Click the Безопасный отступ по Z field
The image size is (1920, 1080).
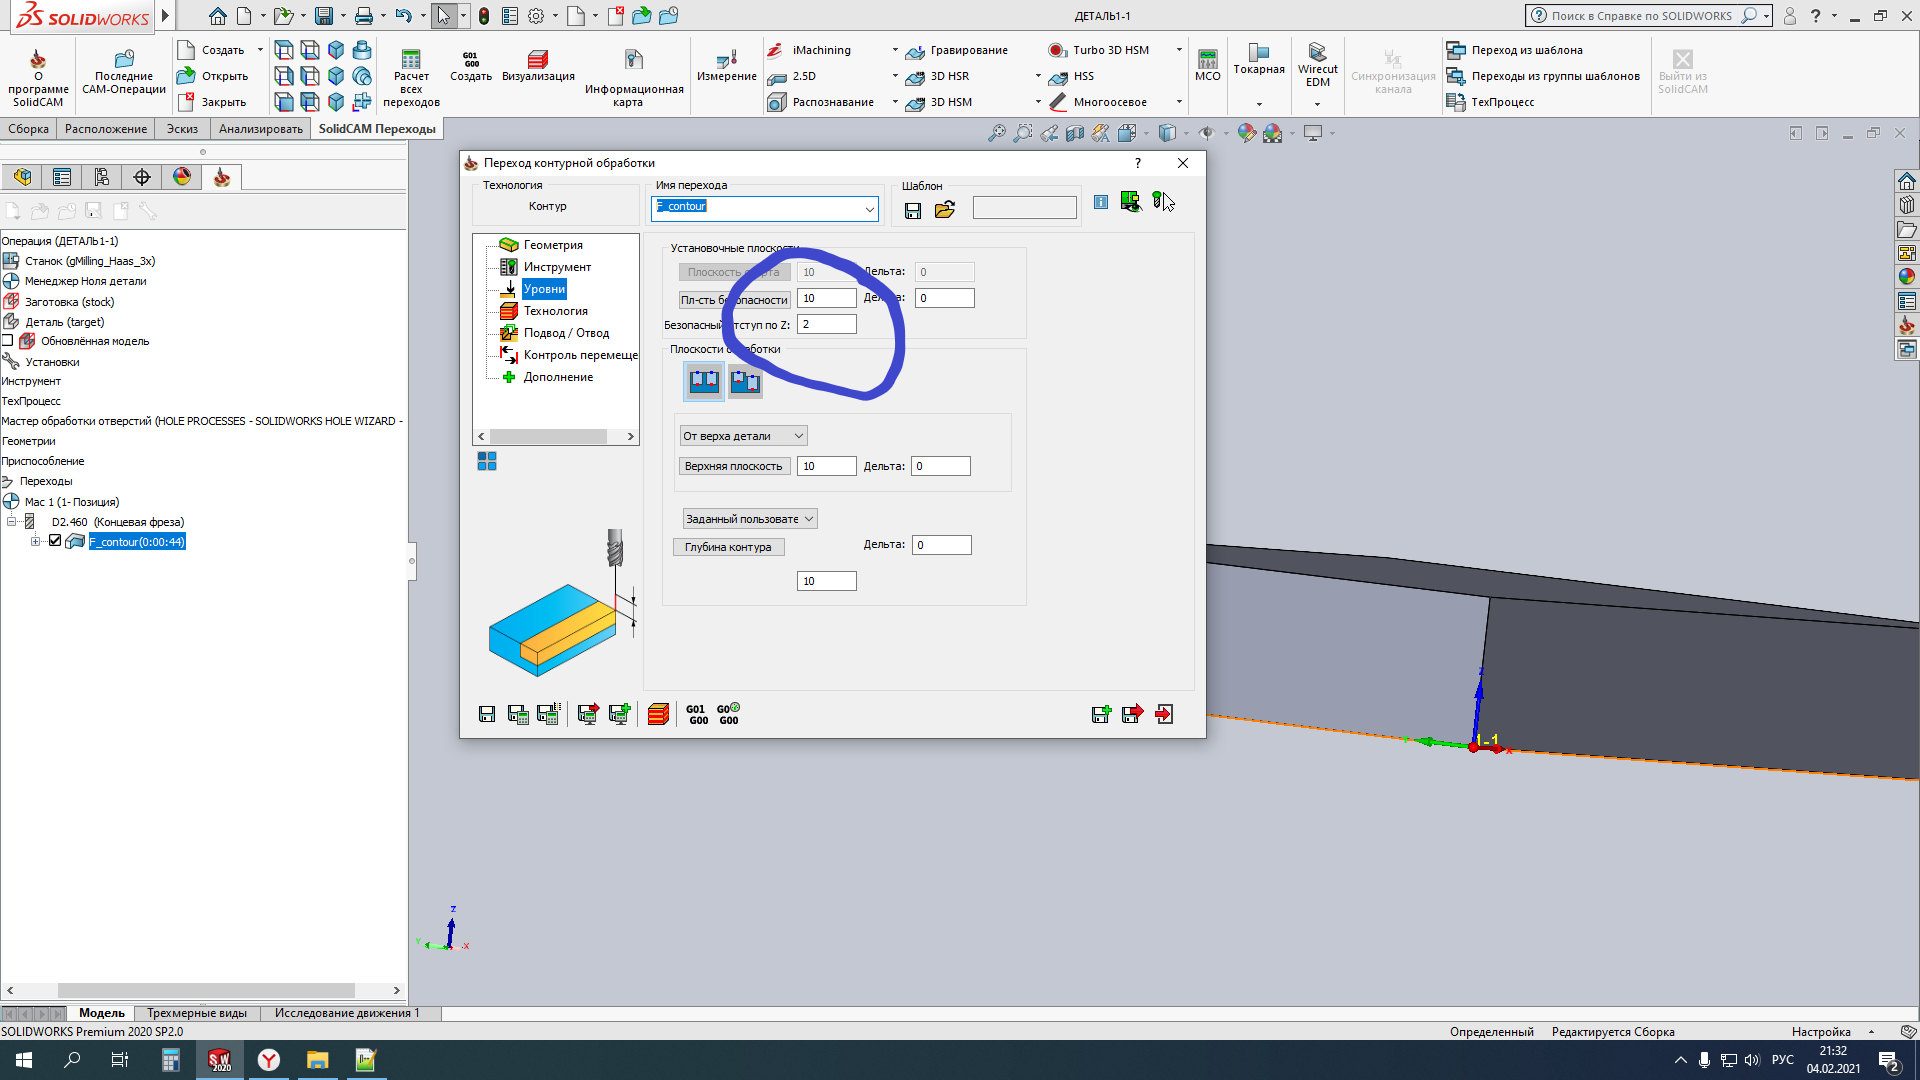826,324
